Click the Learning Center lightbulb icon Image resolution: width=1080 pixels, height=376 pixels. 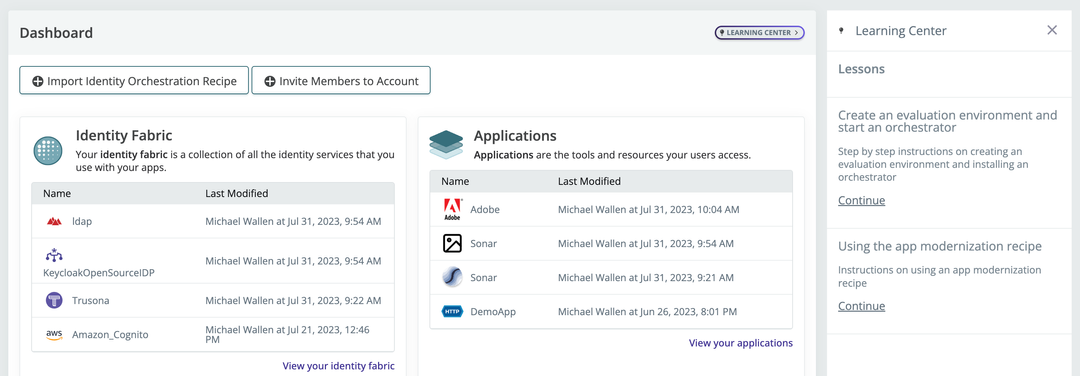click(841, 31)
